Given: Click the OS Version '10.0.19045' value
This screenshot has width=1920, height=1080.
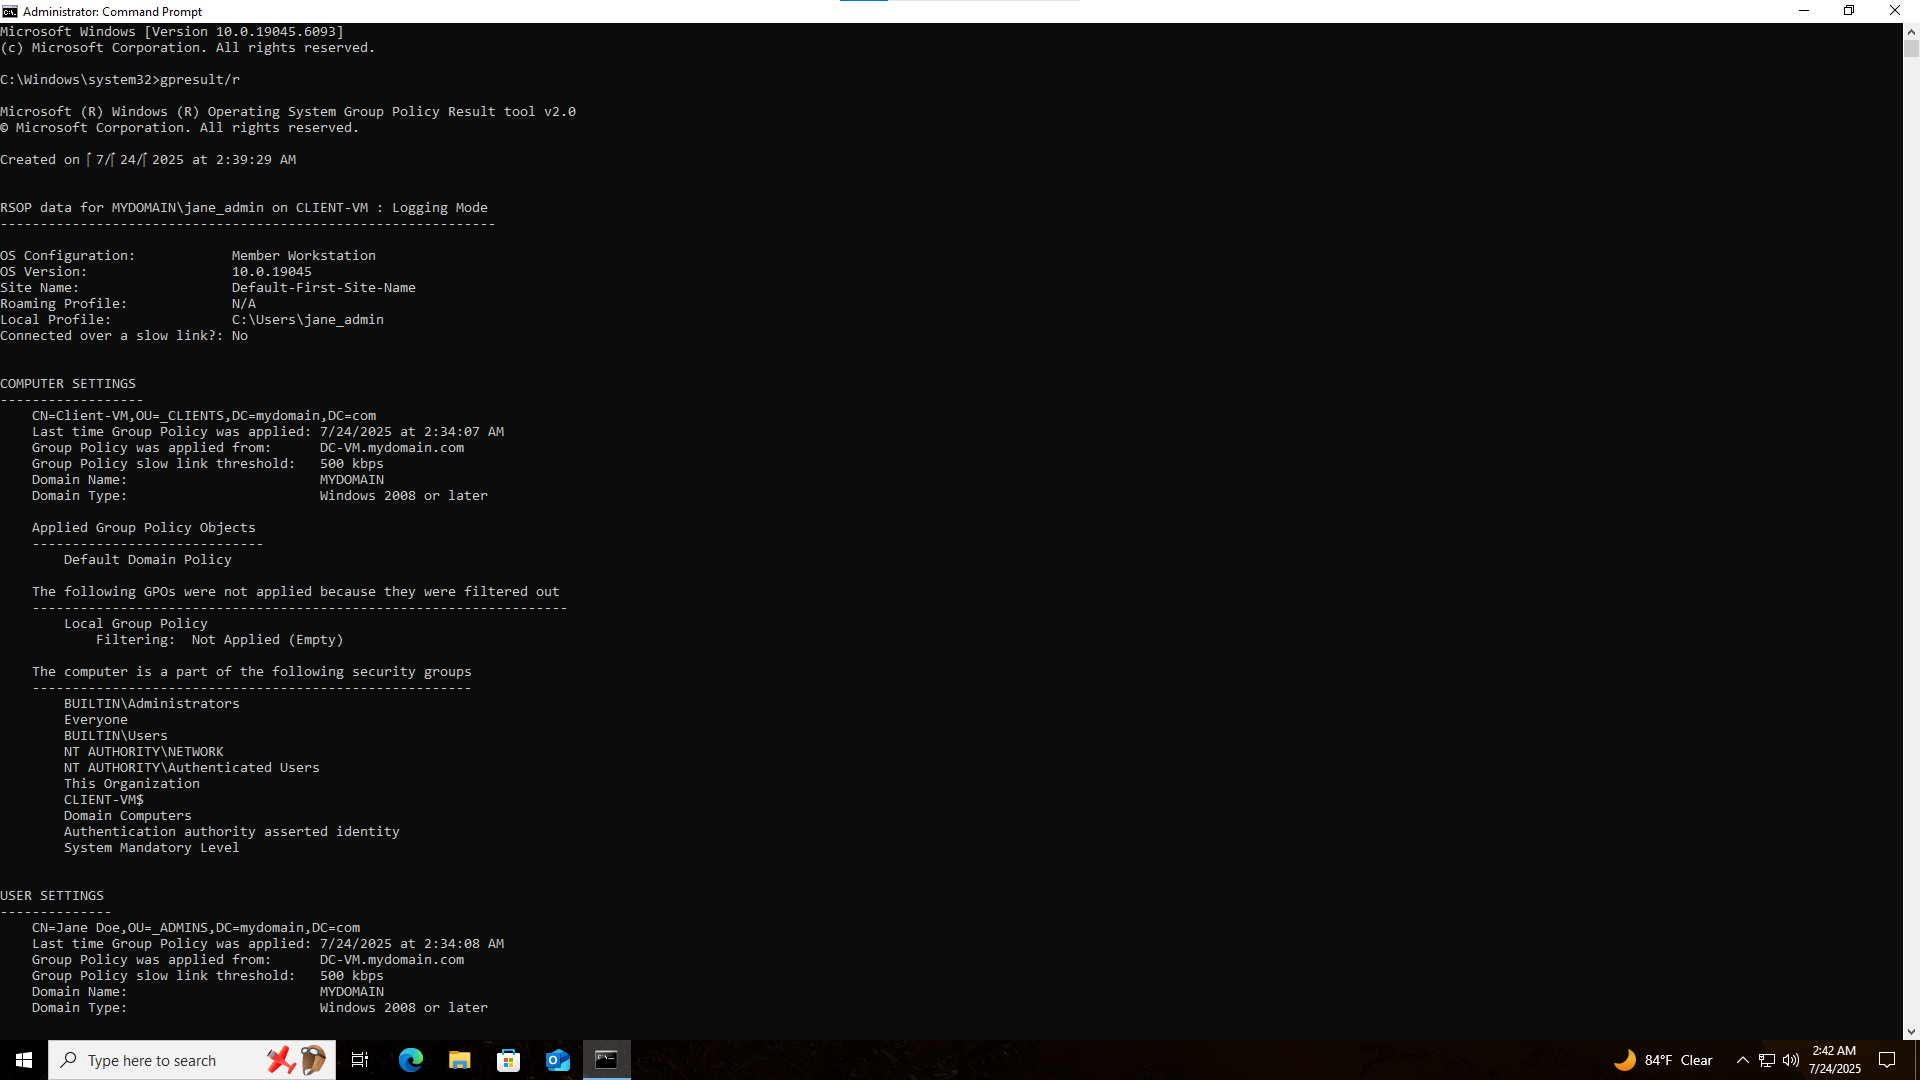Looking at the screenshot, I should point(272,271).
